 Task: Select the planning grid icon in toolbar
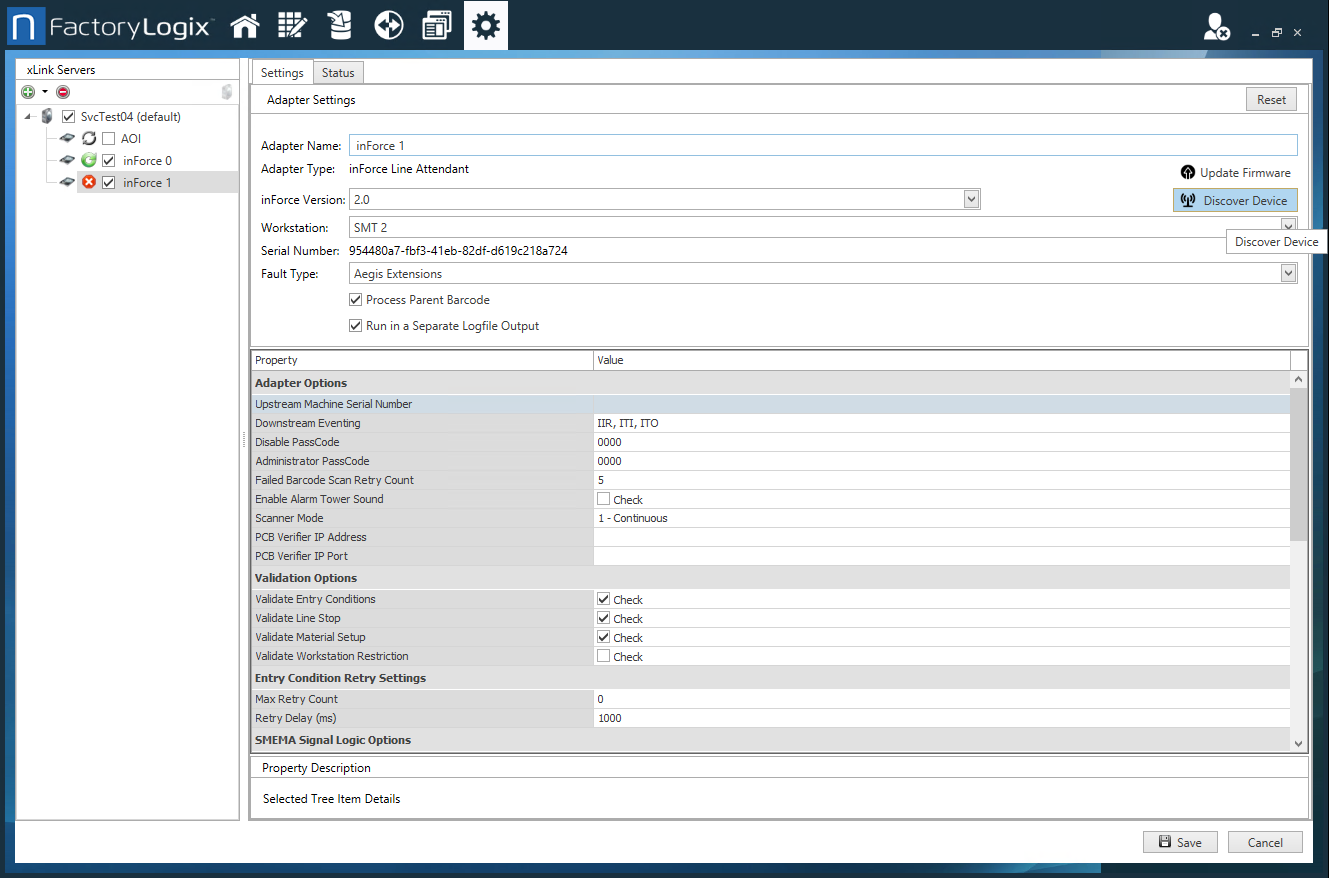coord(293,24)
